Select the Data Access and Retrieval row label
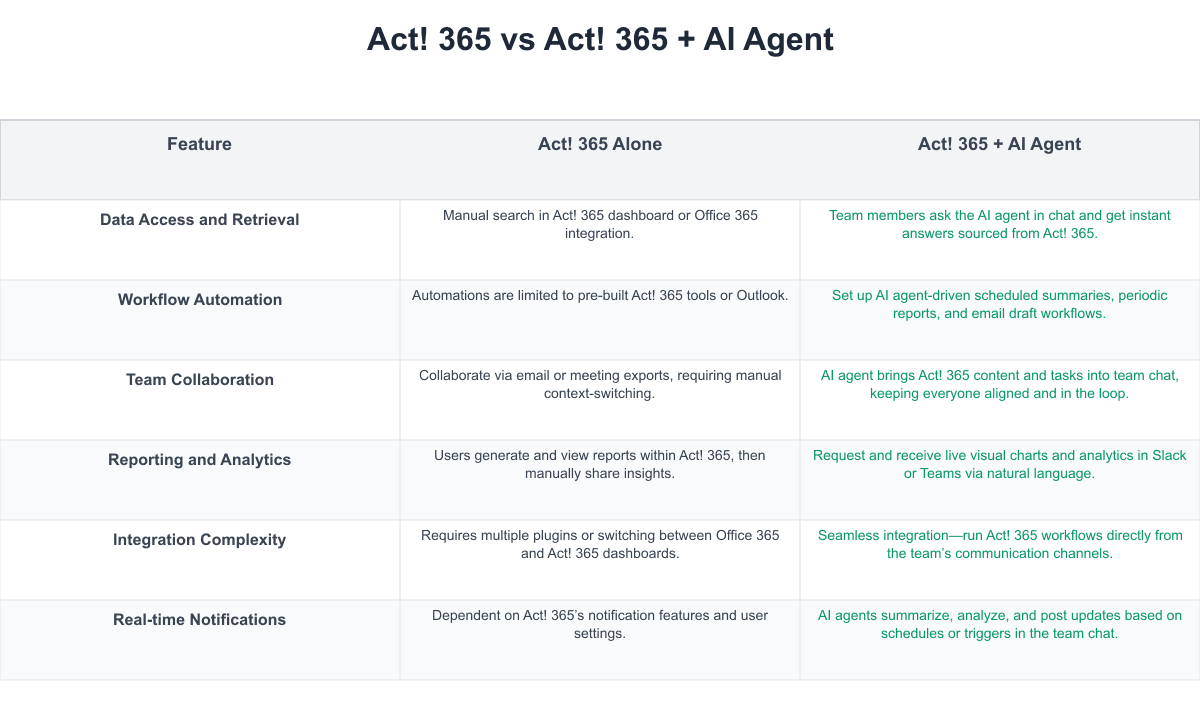The width and height of the screenshot is (1200, 720). pyautogui.click(x=199, y=220)
